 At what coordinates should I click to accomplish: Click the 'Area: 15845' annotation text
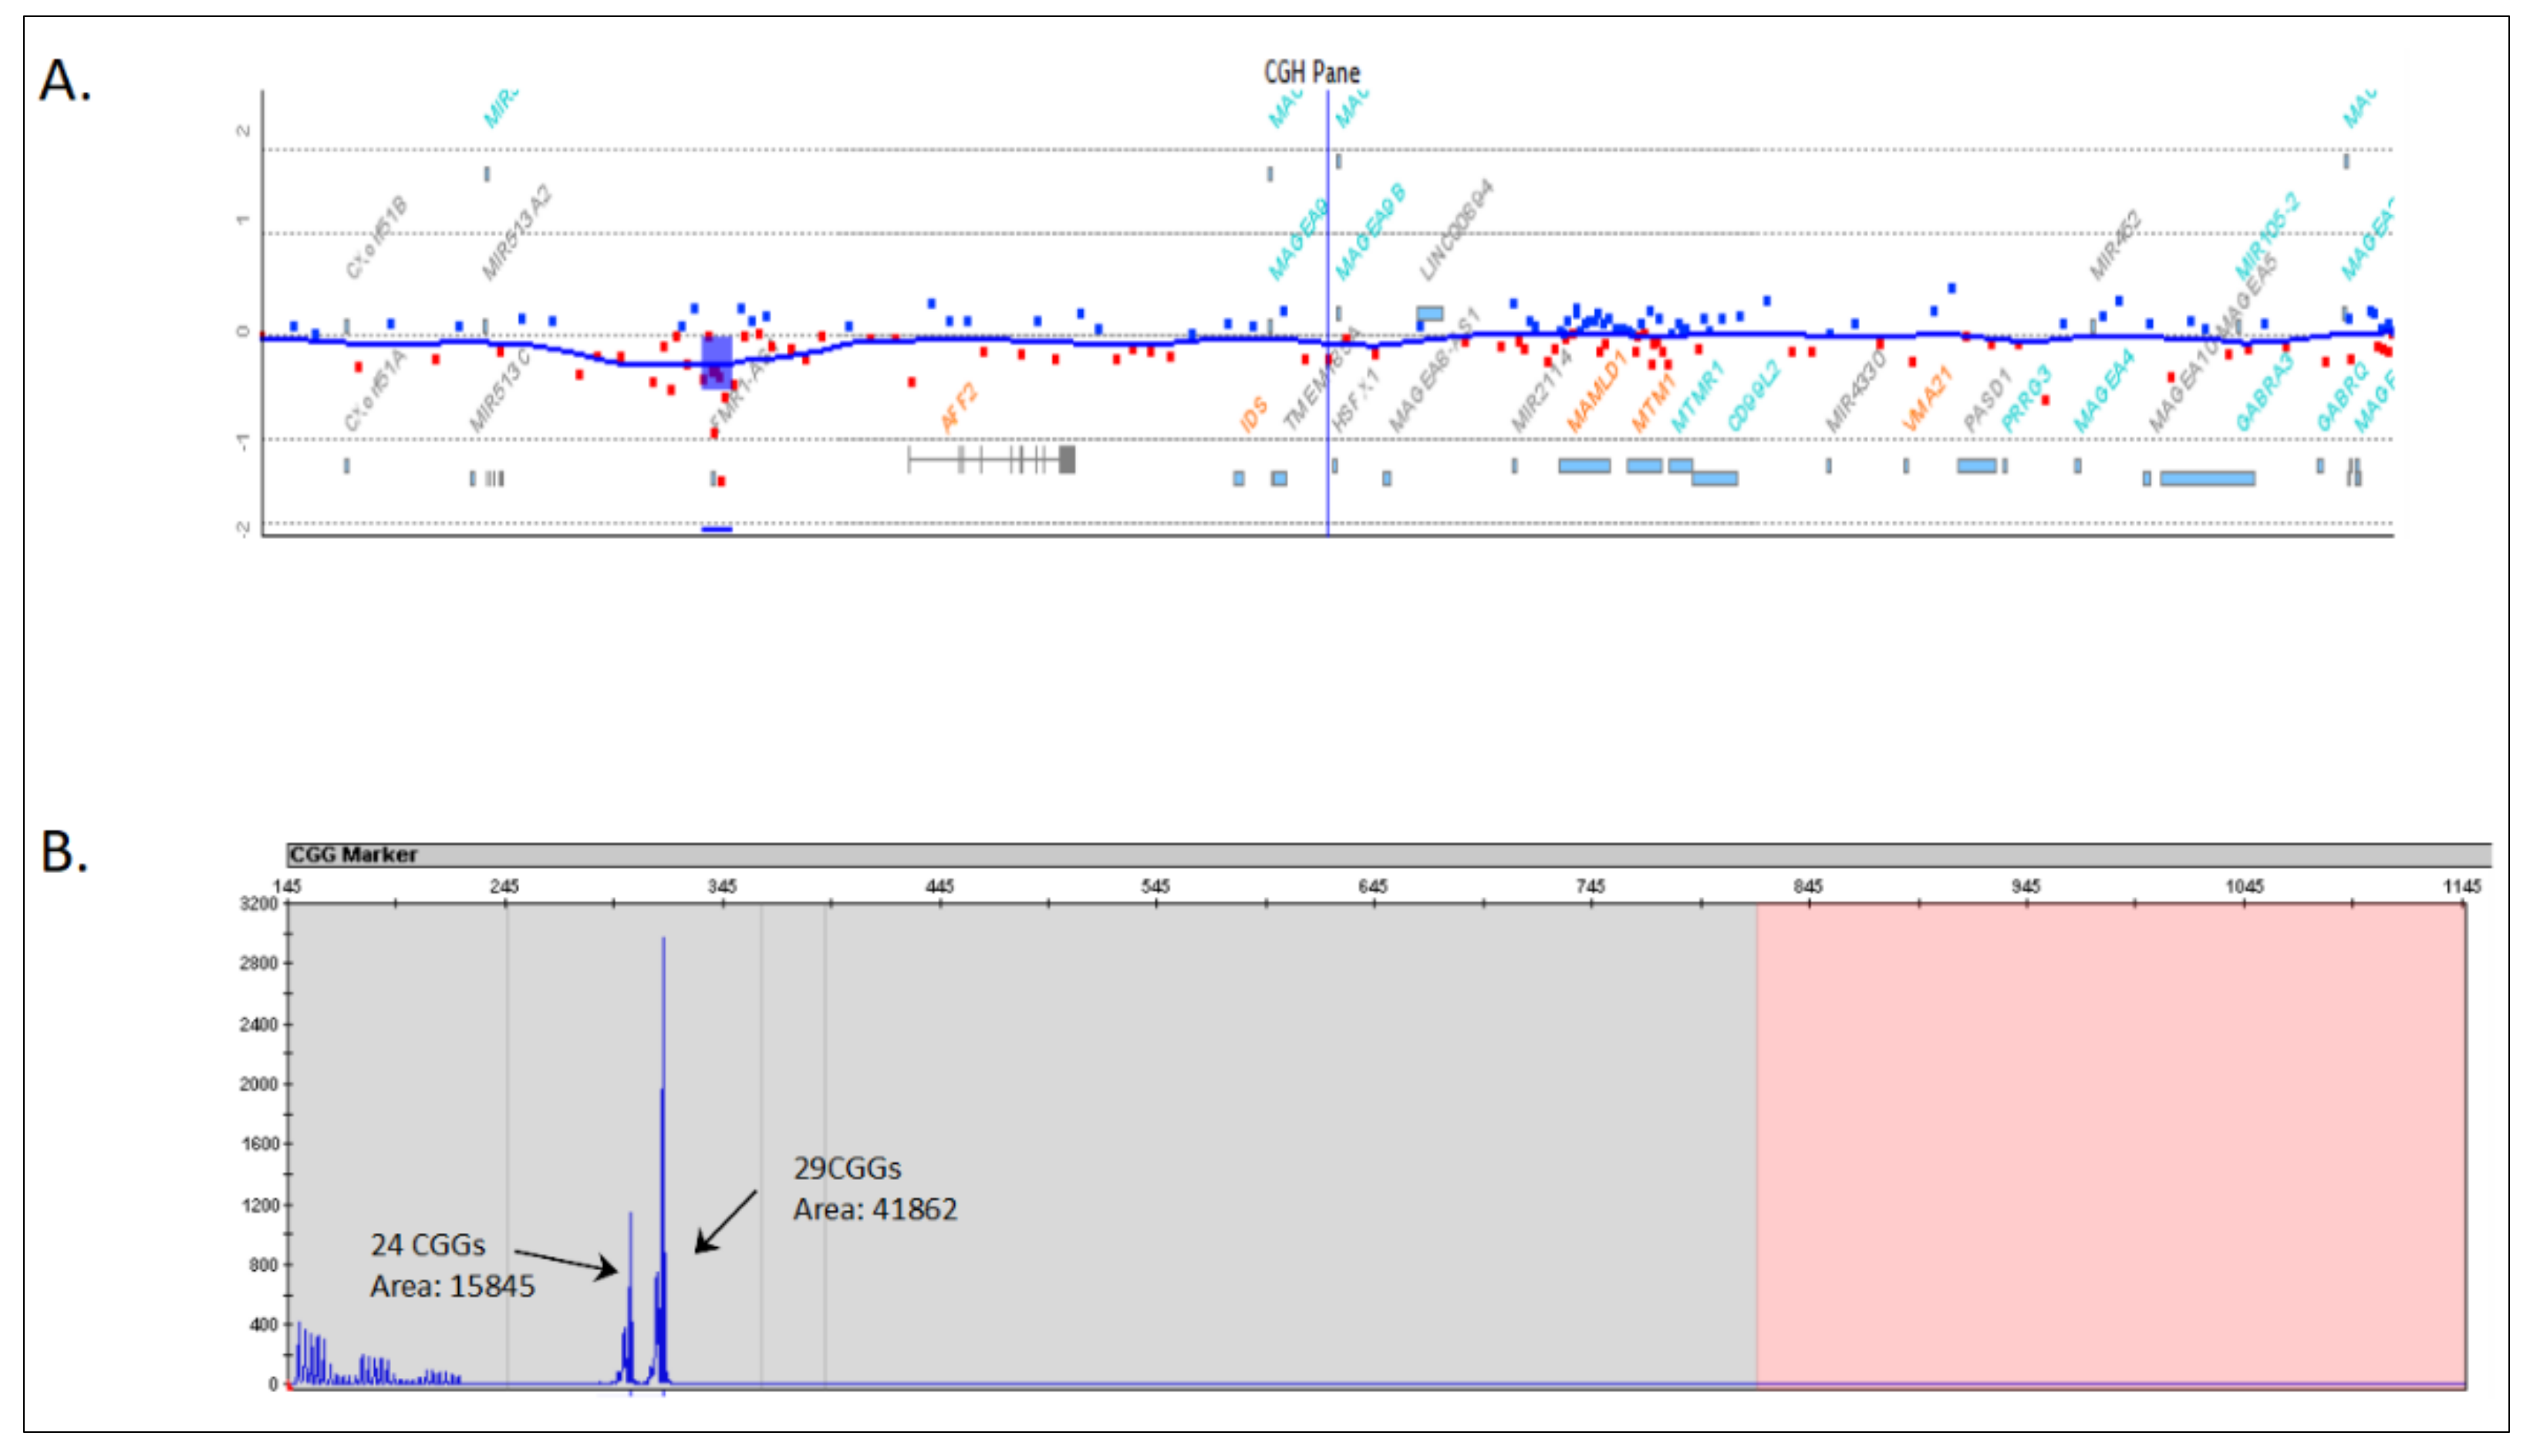click(452, 1286)
